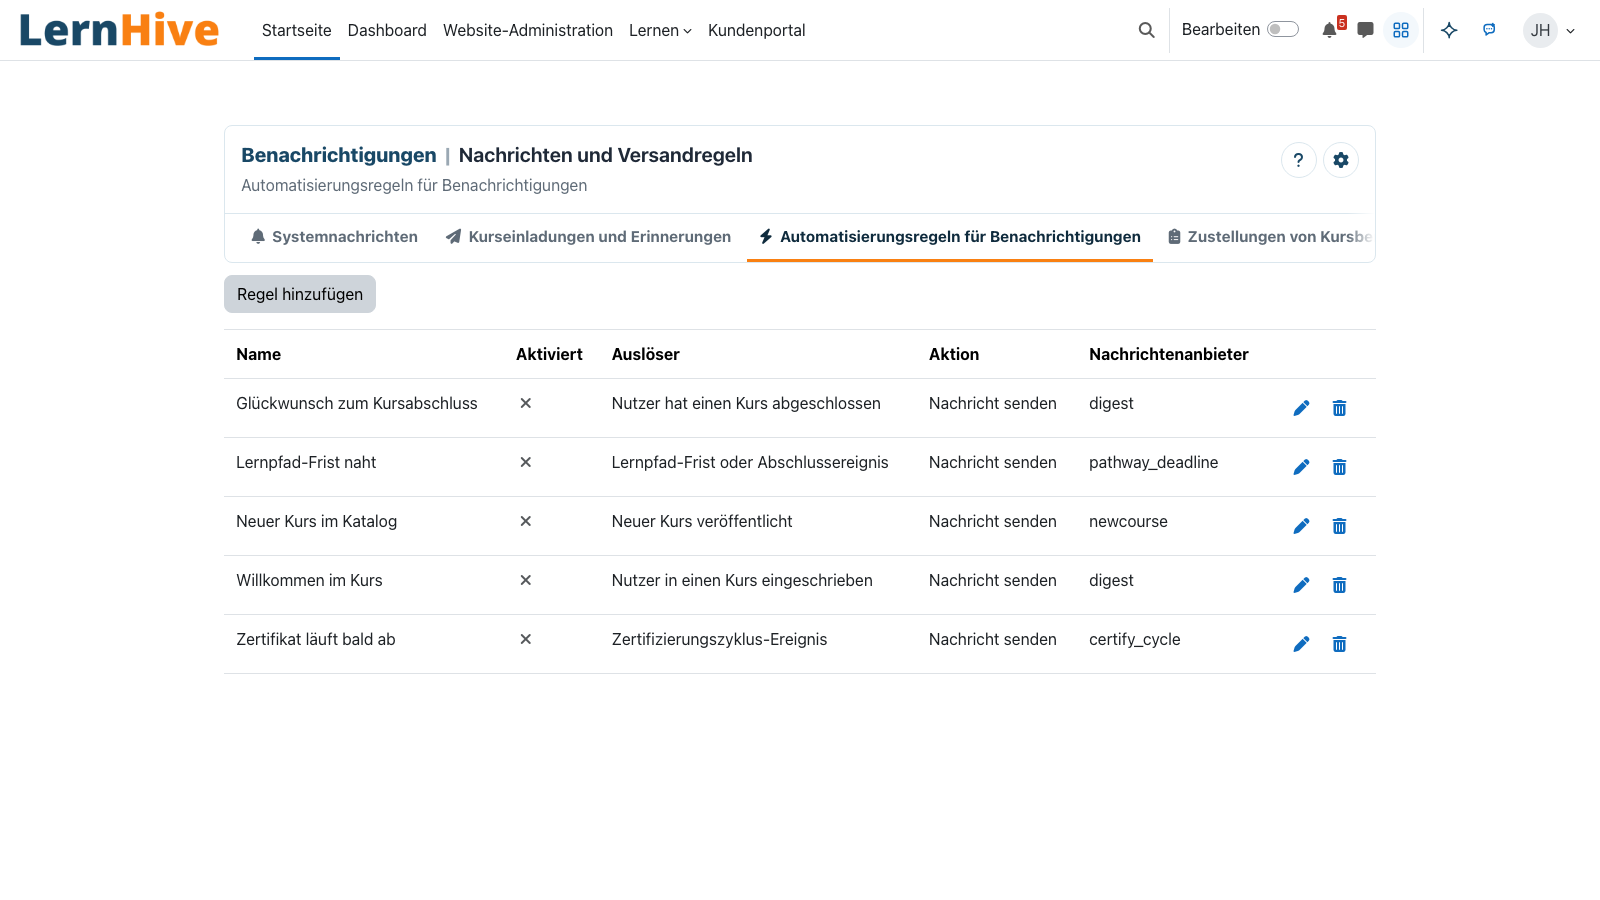Toggle activation of Neuer Kurs im Katalog
This screenshot has height=900, width=1600.
coord(526,521)
